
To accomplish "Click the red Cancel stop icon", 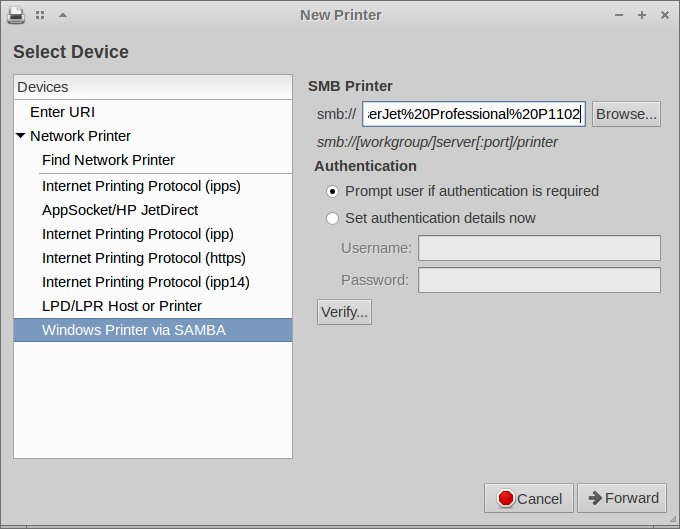I will [x=505, y=498].
